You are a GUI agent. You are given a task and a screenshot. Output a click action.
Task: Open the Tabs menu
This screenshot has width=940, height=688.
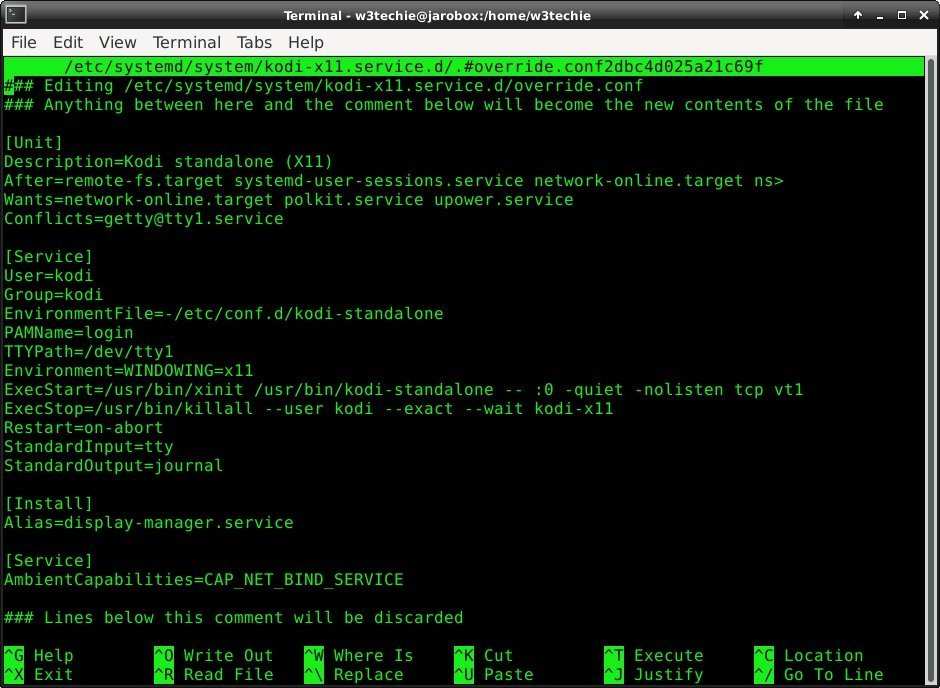click(x=253, y=42)
